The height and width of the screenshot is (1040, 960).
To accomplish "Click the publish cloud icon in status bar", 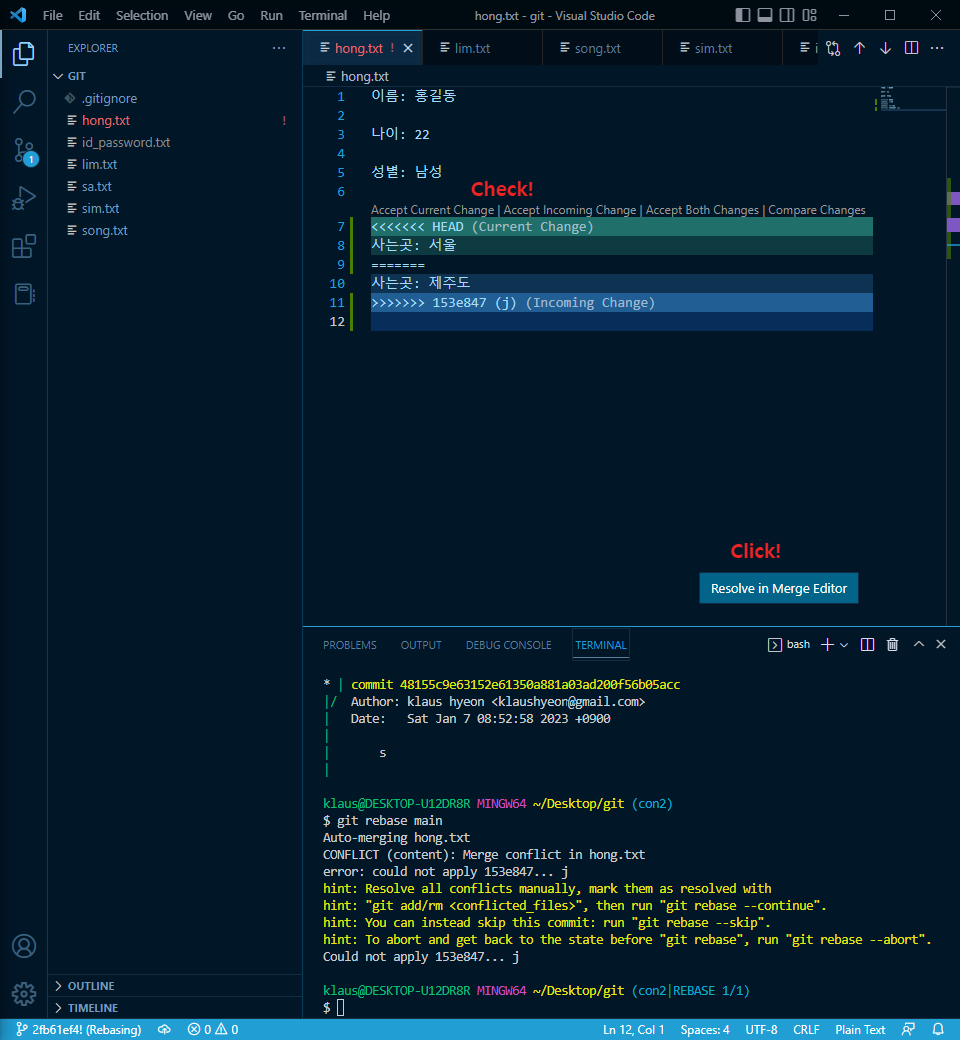I will (164, 1029).
